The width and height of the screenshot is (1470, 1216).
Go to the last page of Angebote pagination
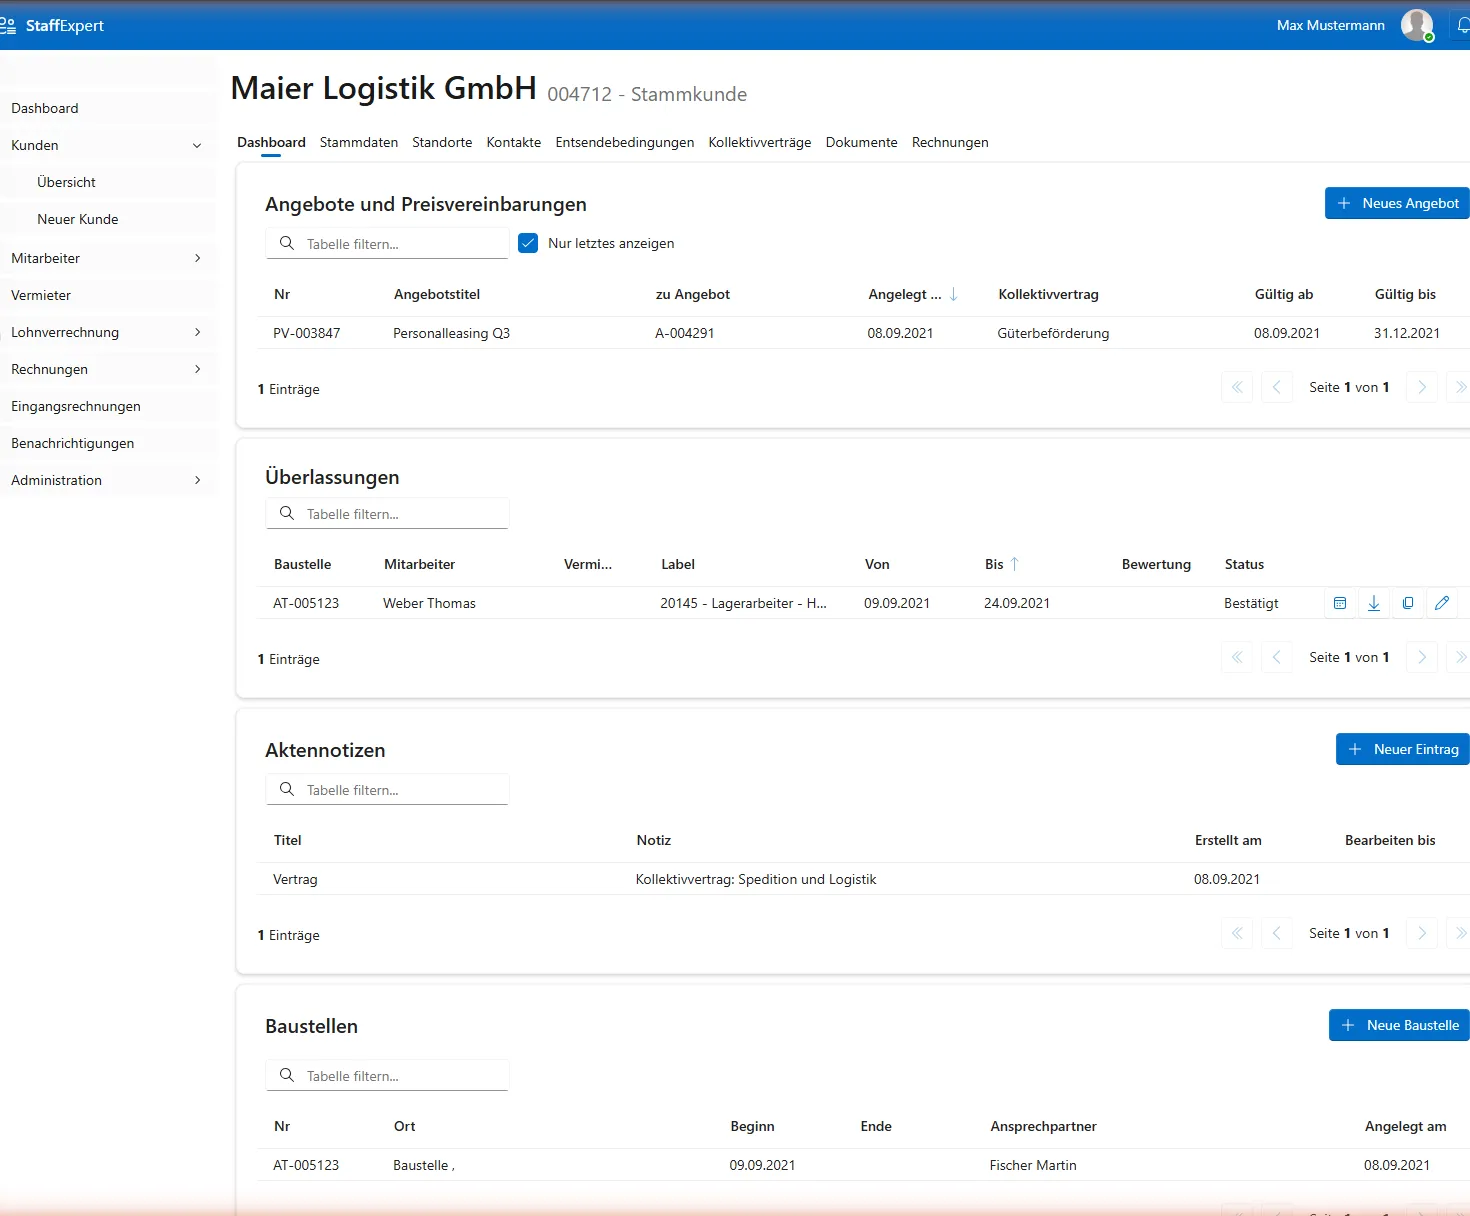(x=1459, y=387)
